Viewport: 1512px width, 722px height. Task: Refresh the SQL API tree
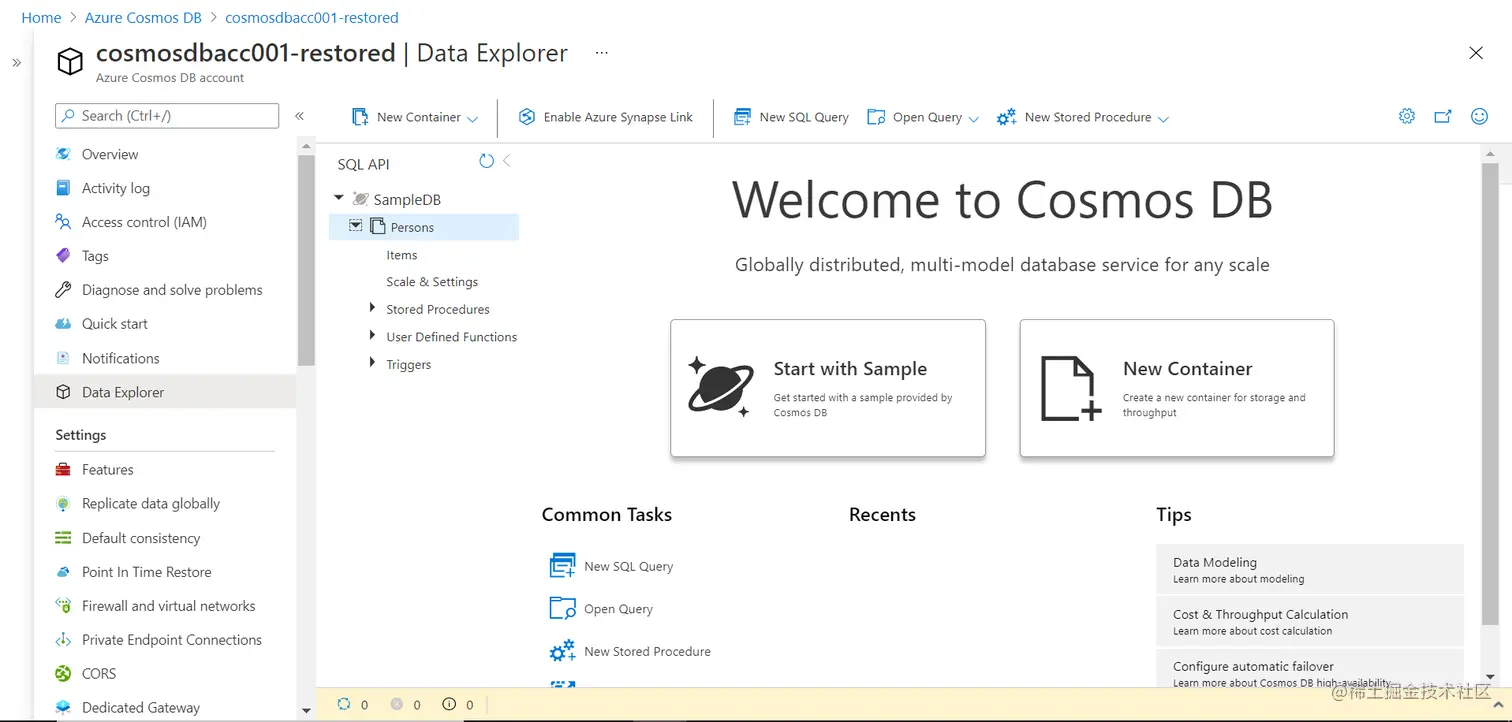click(486, 161)
